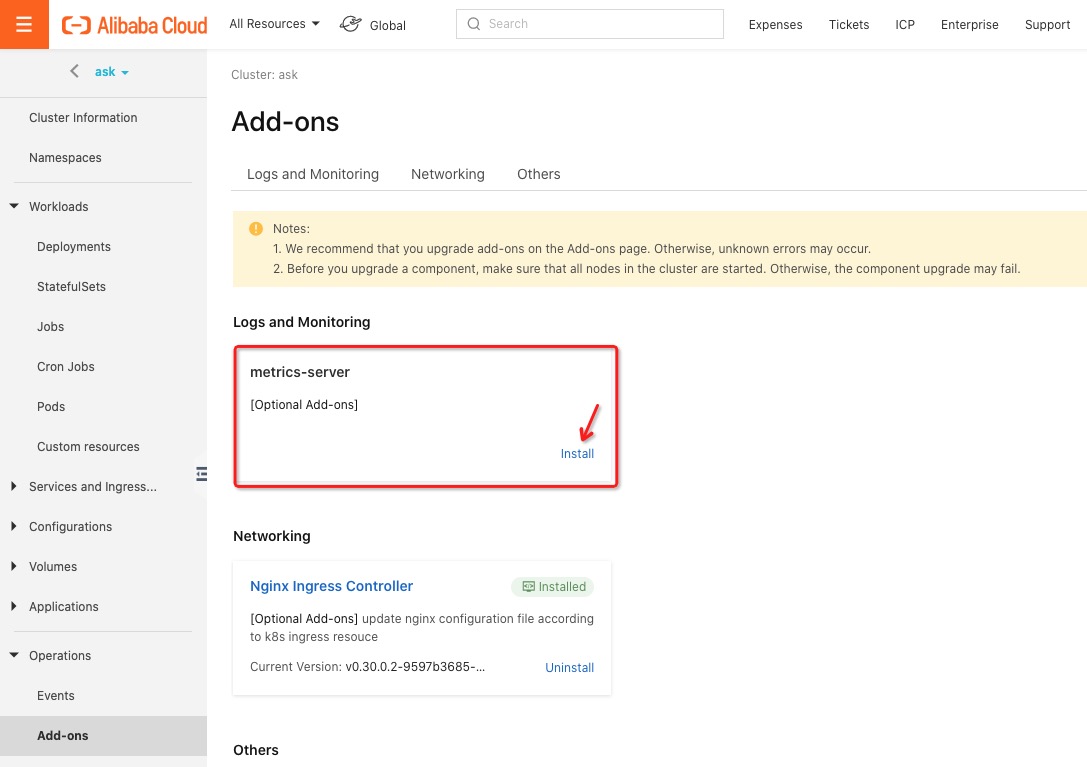Focus the top Search input field
The image size is (1087, 767).
[x=590, y=24]
